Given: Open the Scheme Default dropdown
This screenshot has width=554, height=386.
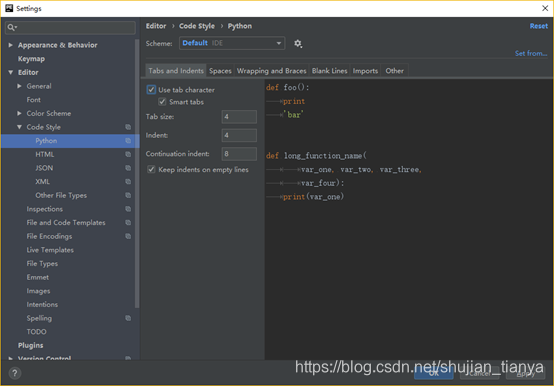Looking at the screenshot, I should pos(232,43).
